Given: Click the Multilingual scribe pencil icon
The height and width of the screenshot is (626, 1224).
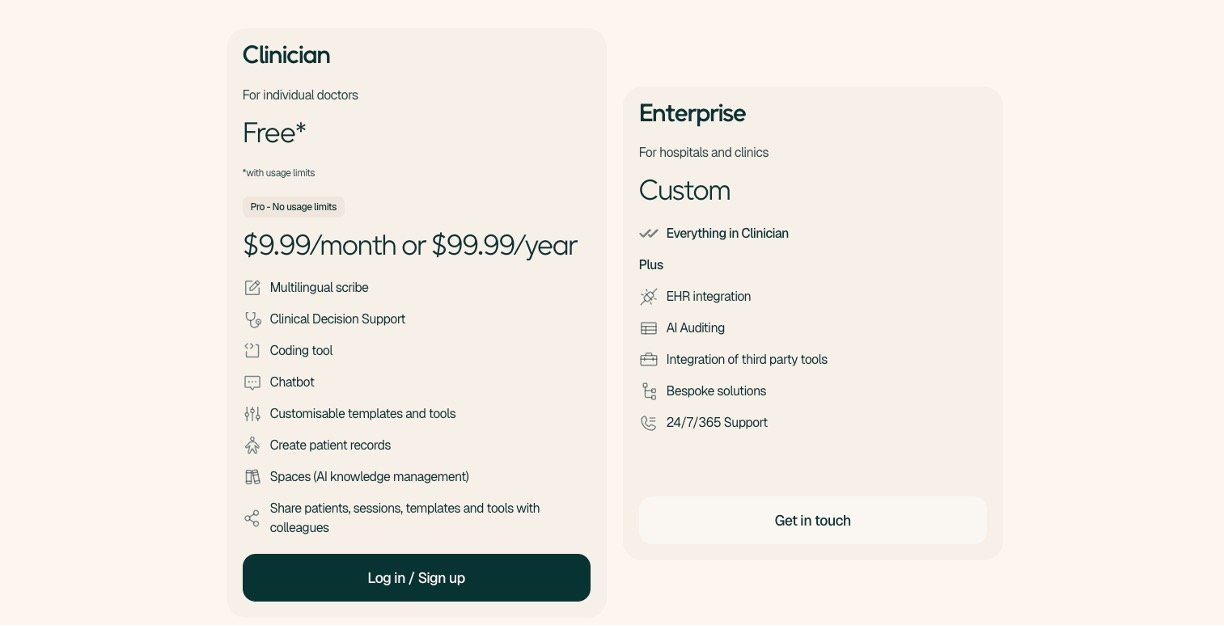Looking at the screenshot, I should pyautogui.click(x=252, y=288).
